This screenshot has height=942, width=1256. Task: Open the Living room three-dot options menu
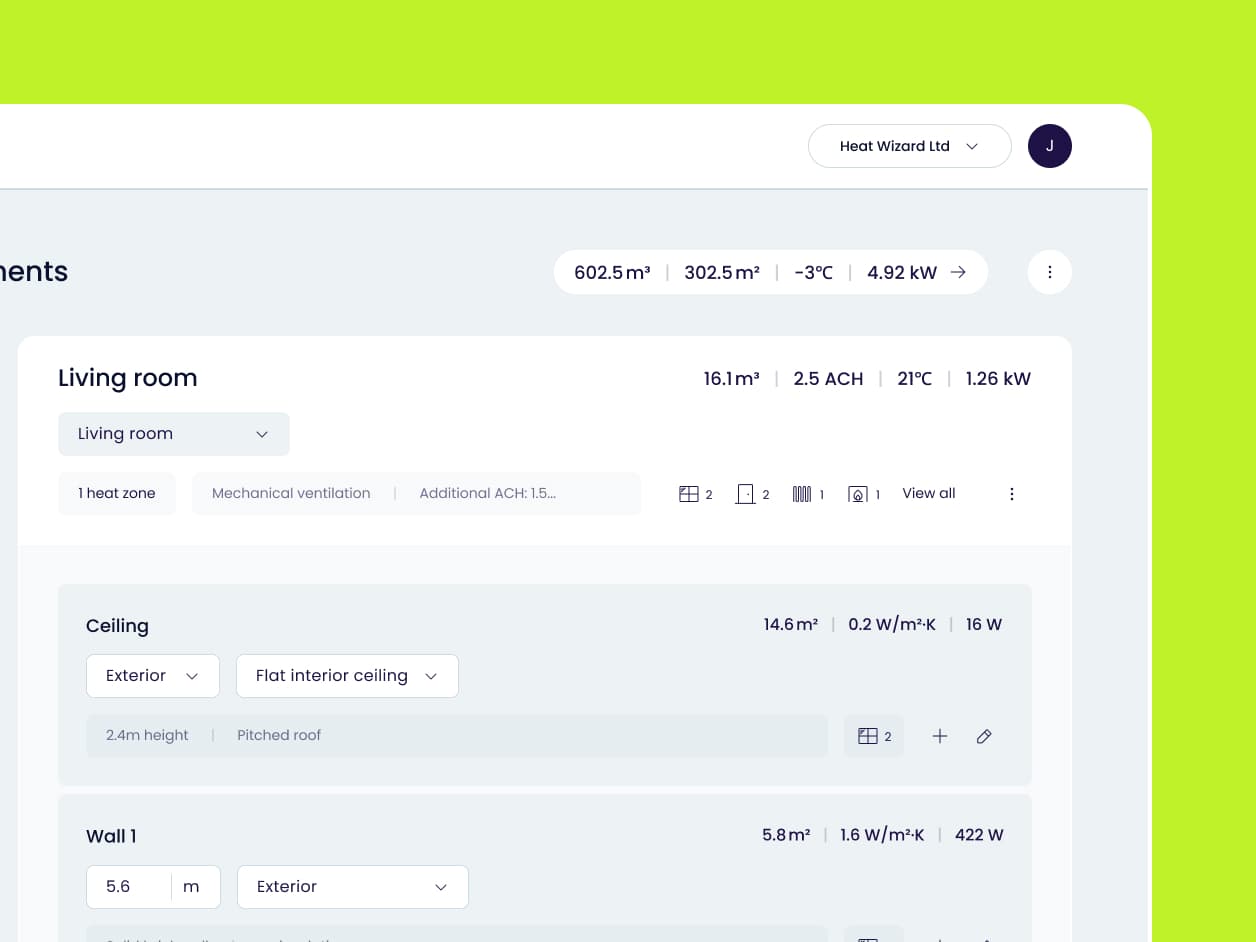(1012, 494)
